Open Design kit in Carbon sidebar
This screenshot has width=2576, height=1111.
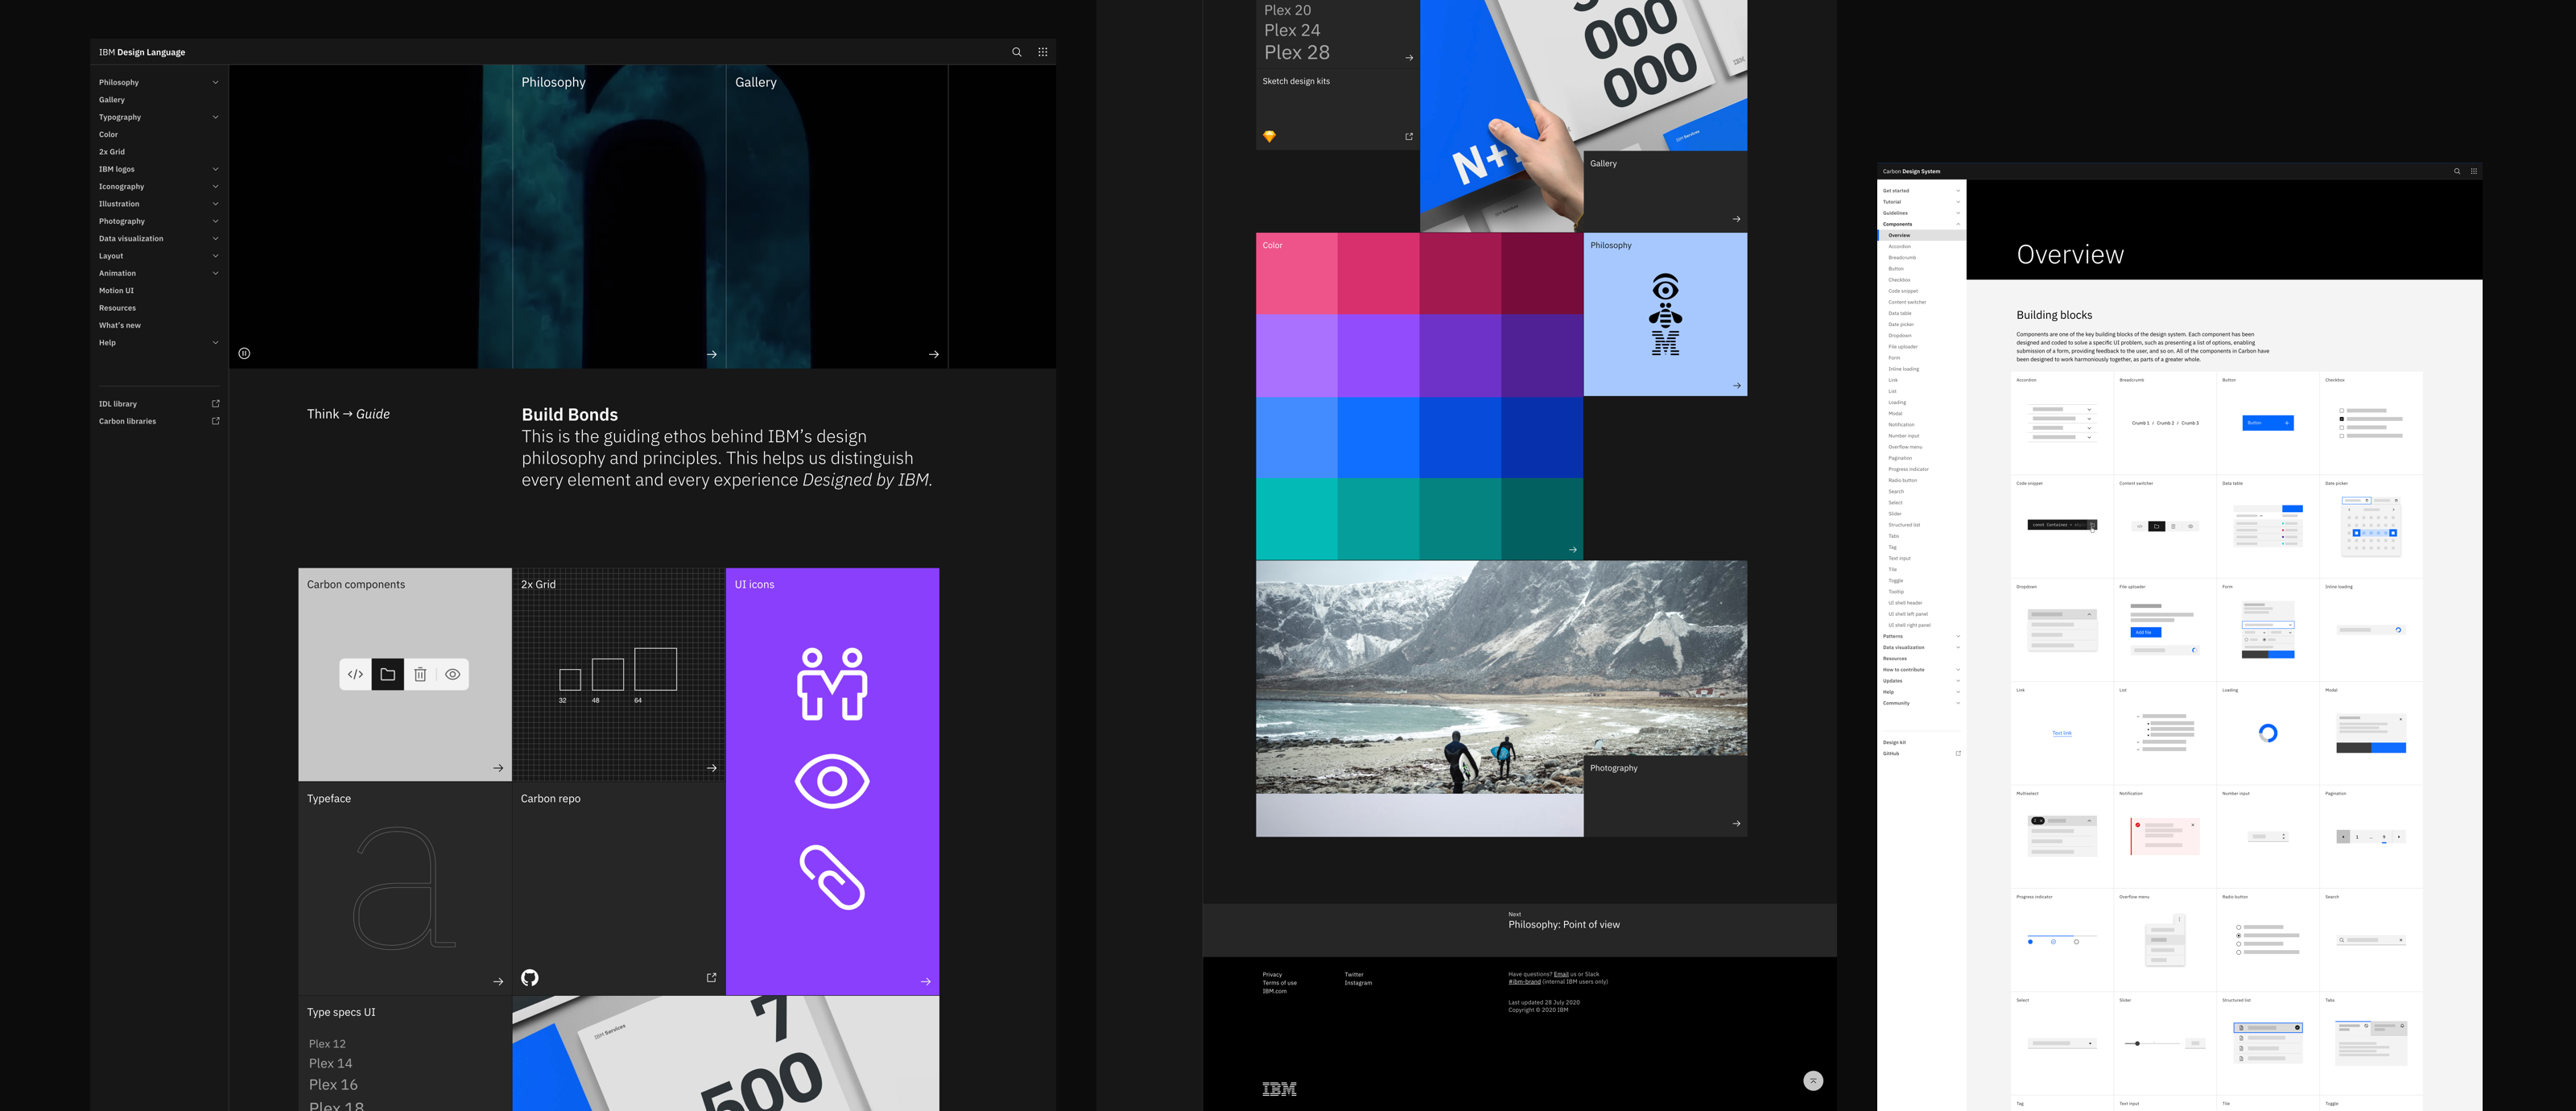[1894, 742]
